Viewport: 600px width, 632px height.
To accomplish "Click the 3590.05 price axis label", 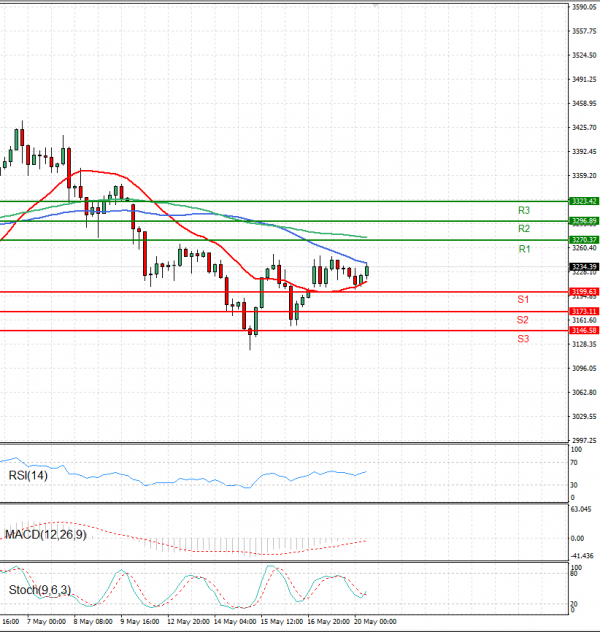I will [582, 8].
